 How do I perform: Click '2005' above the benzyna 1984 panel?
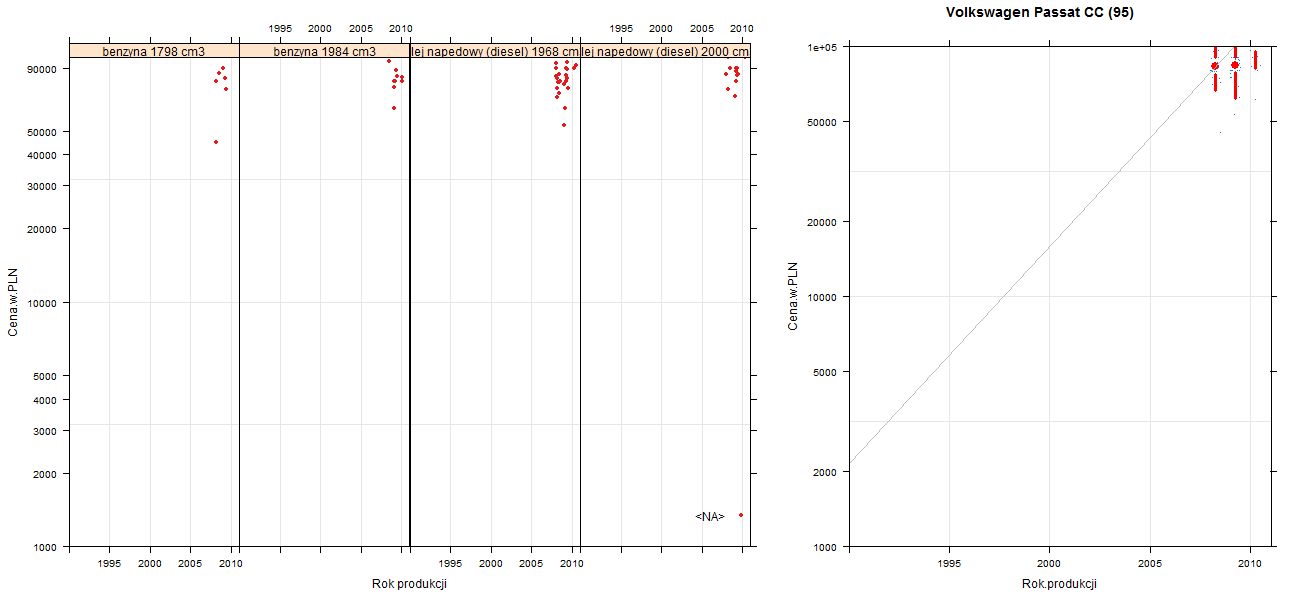(x=361, y=29)
